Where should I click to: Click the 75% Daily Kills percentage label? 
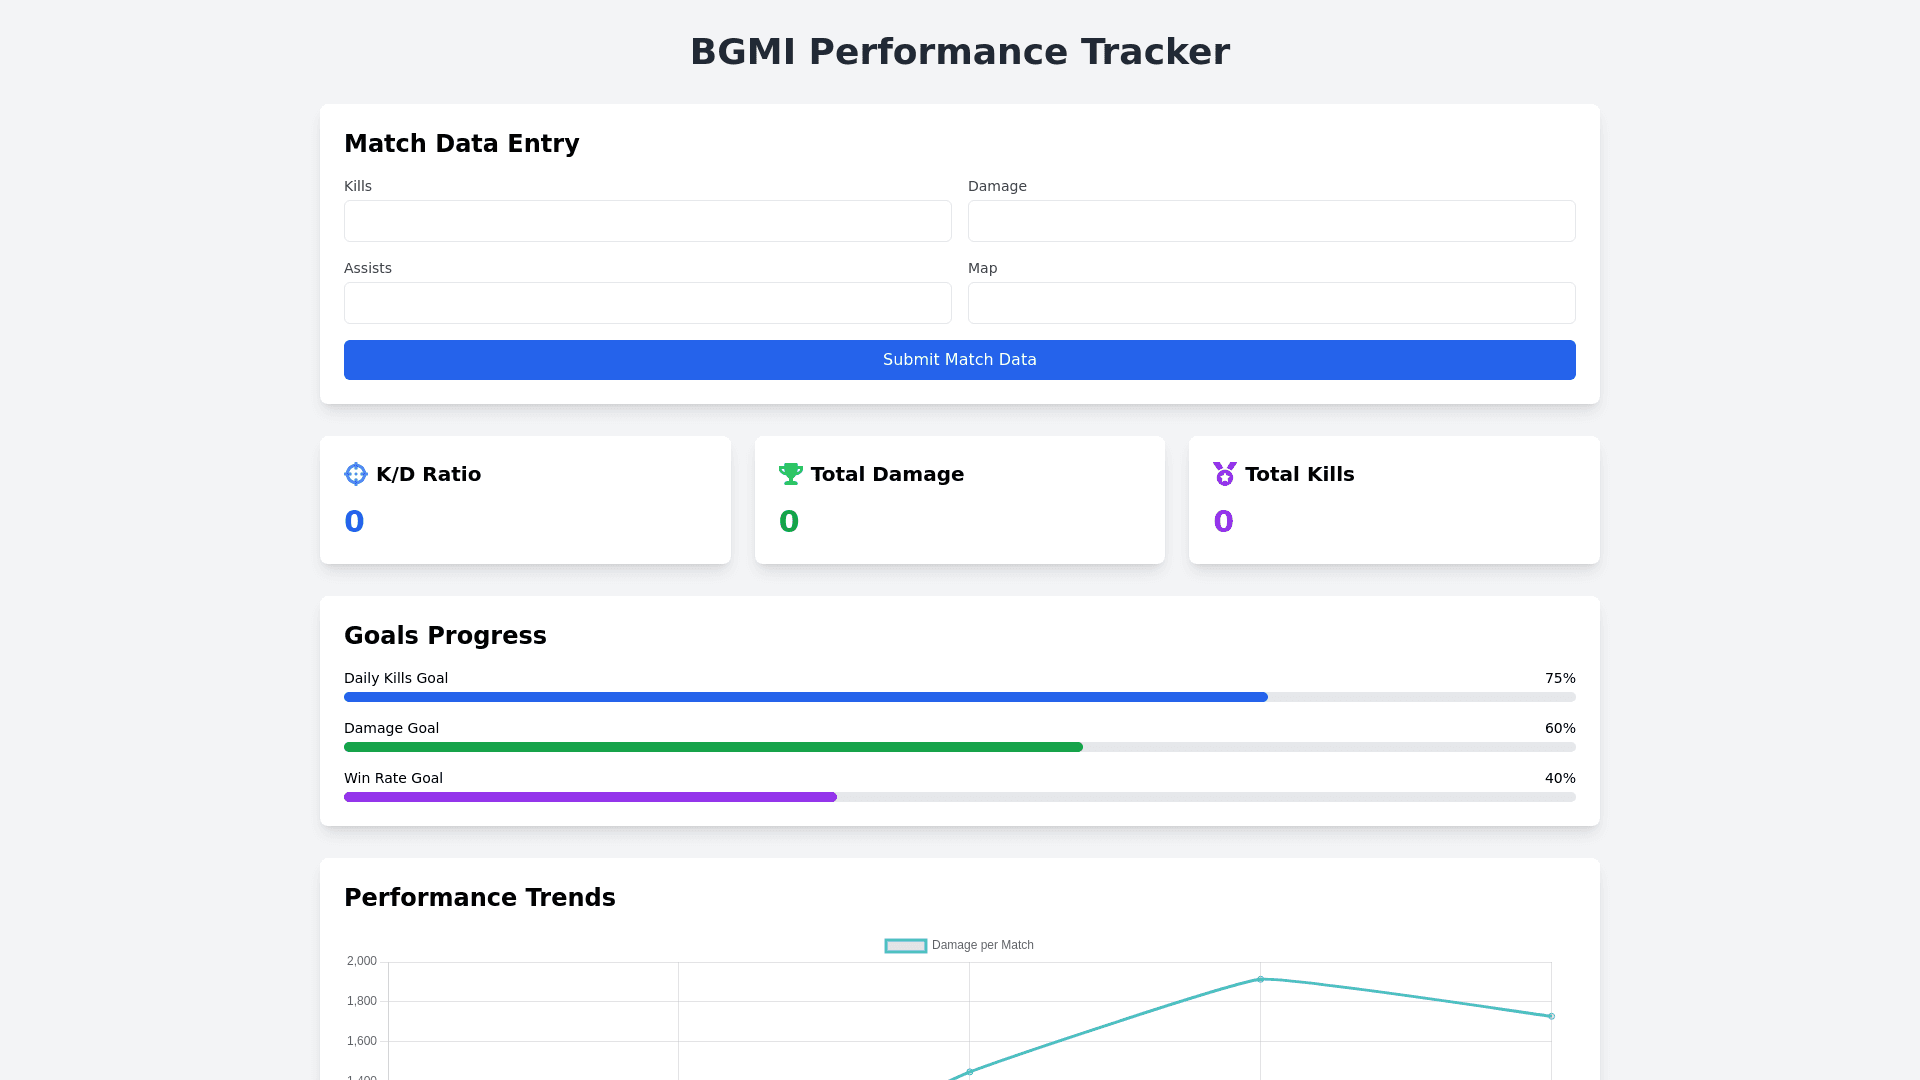click(1559, 678)
